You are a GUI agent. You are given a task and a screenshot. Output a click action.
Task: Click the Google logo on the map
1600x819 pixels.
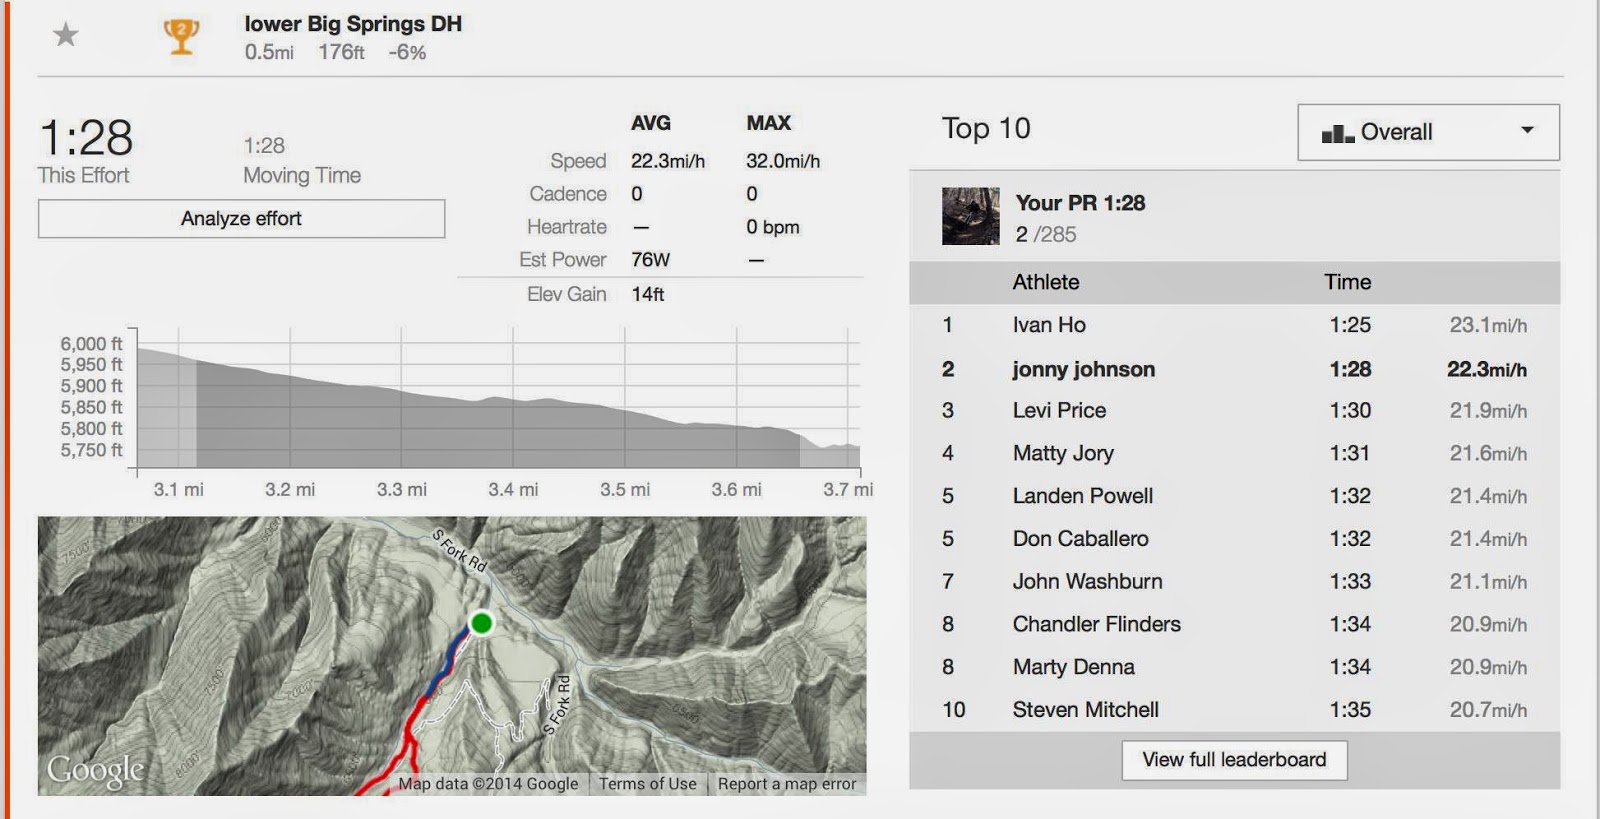point(96,770)
